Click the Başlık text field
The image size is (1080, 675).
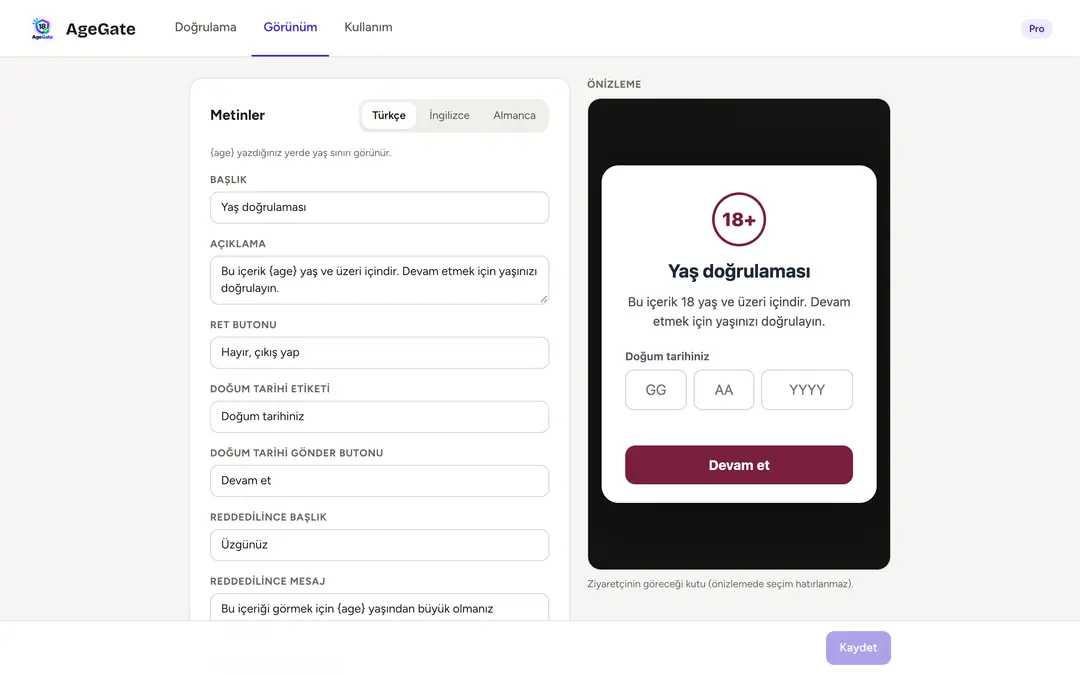(x=380, y=207)
